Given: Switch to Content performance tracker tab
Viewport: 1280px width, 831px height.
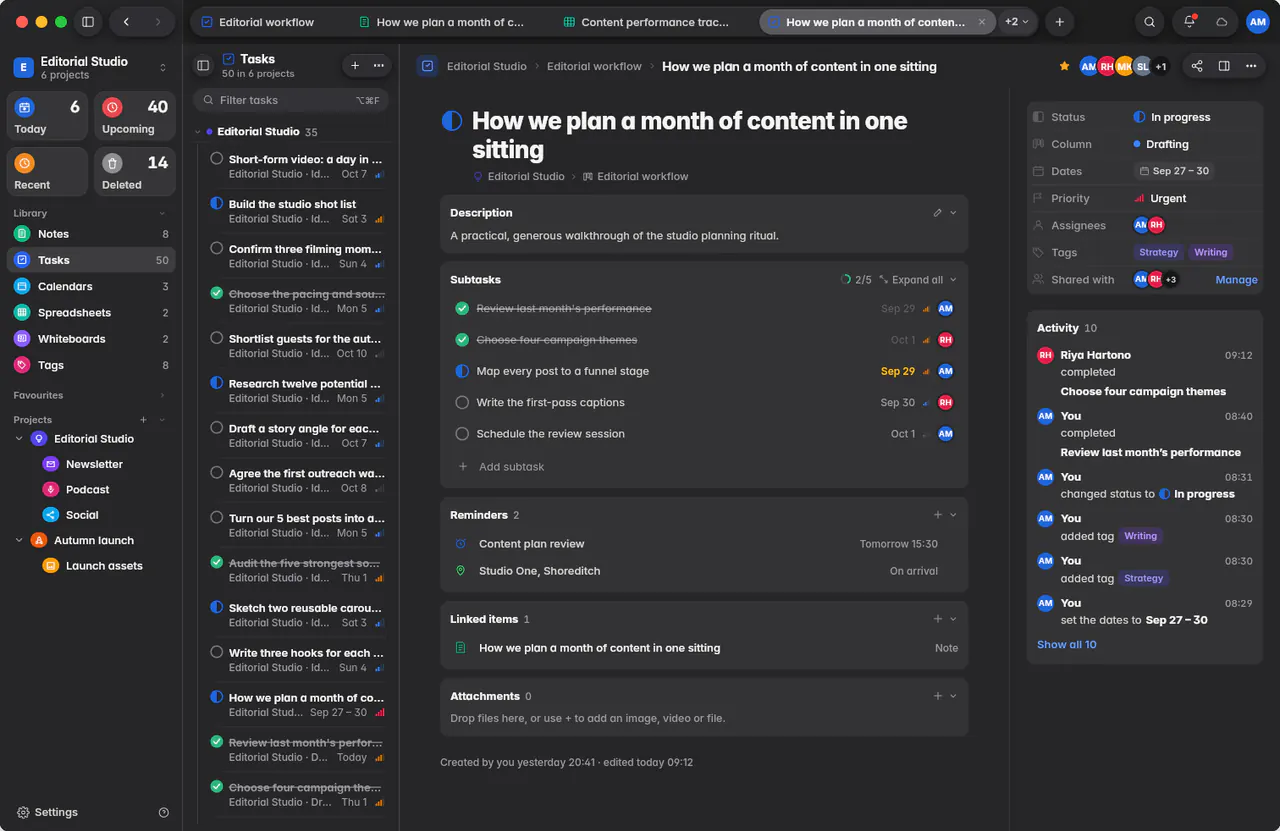Looking at the screenshot, I should 646,22.
